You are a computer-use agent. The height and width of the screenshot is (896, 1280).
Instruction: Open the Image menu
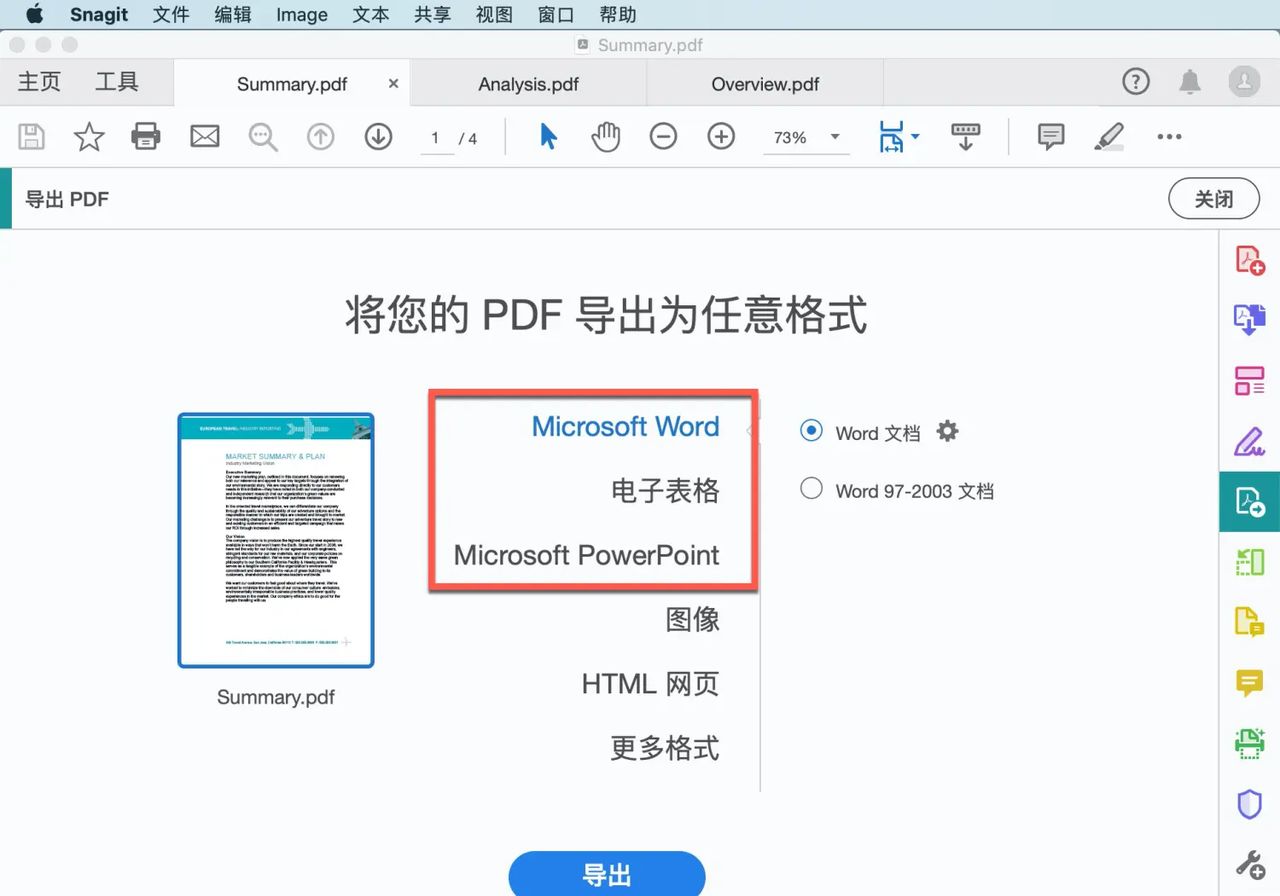302,14
